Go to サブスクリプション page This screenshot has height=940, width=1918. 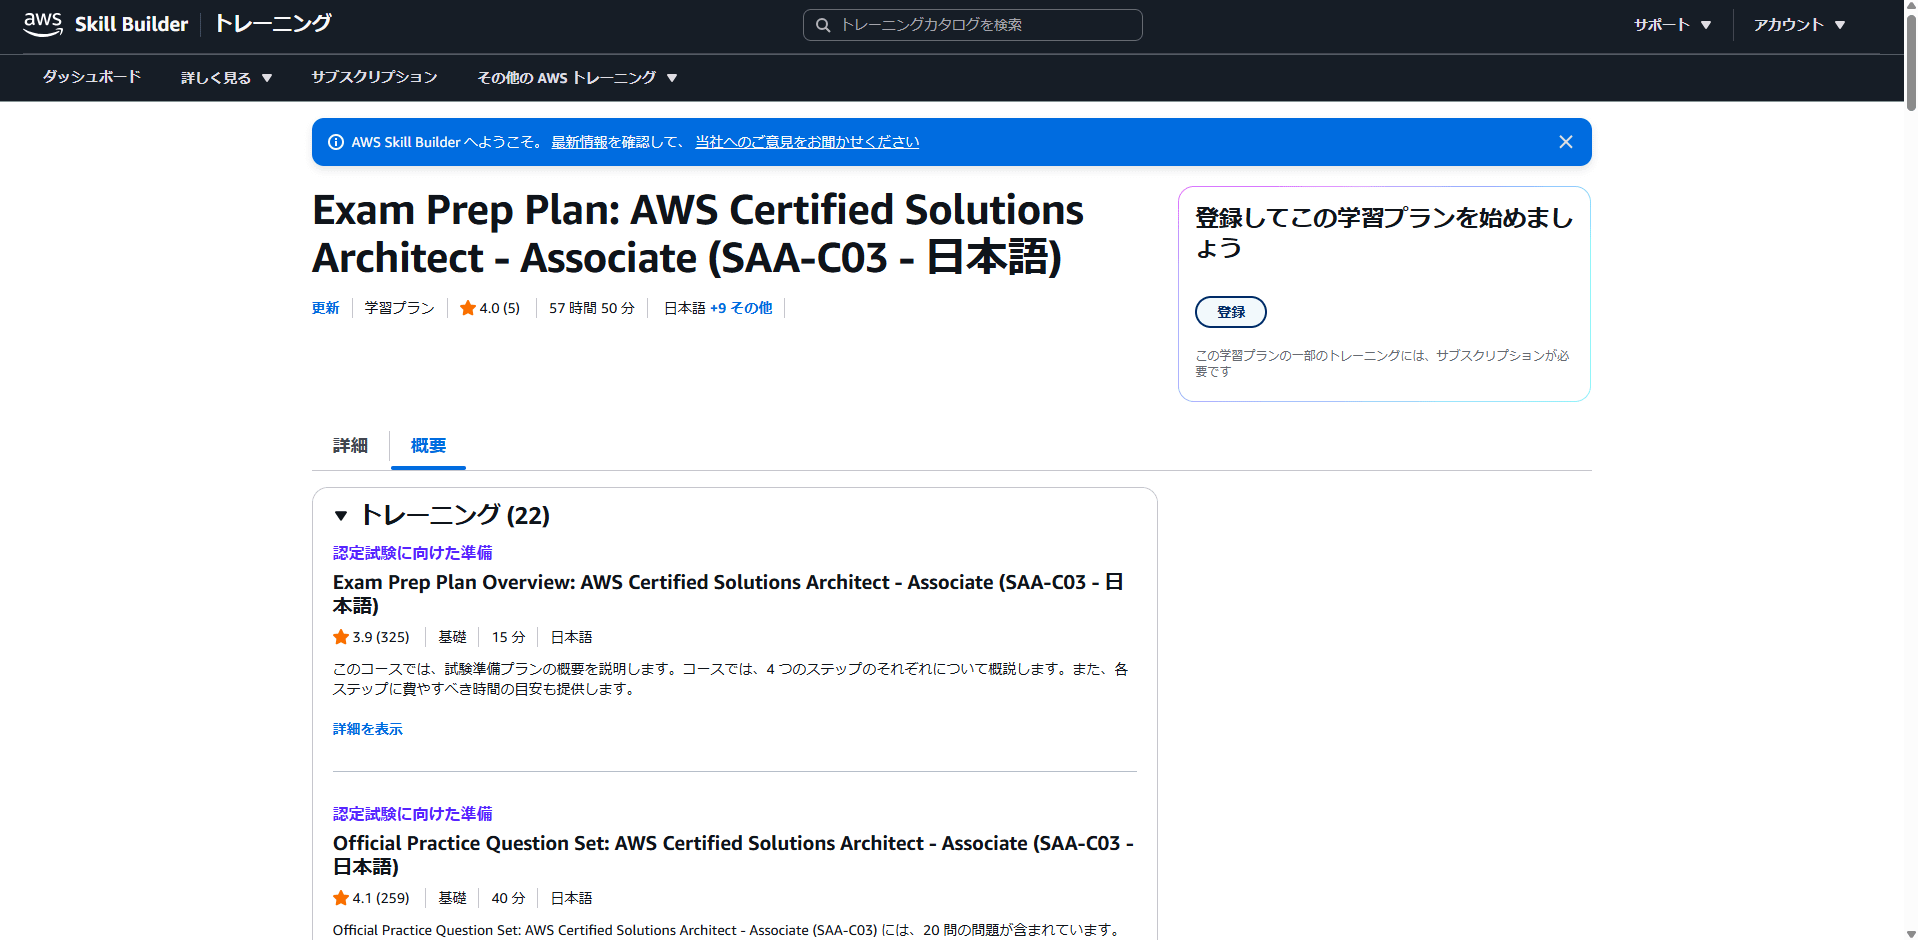(x=374, y=77)
